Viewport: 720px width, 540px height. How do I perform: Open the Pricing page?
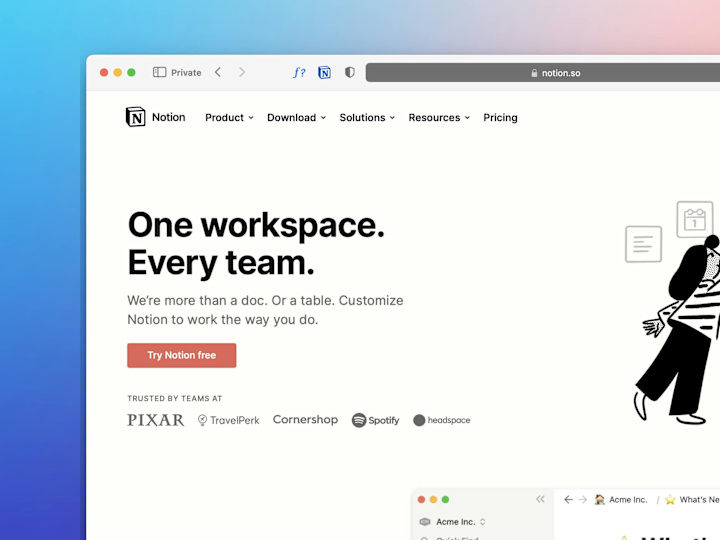[500, 118]
